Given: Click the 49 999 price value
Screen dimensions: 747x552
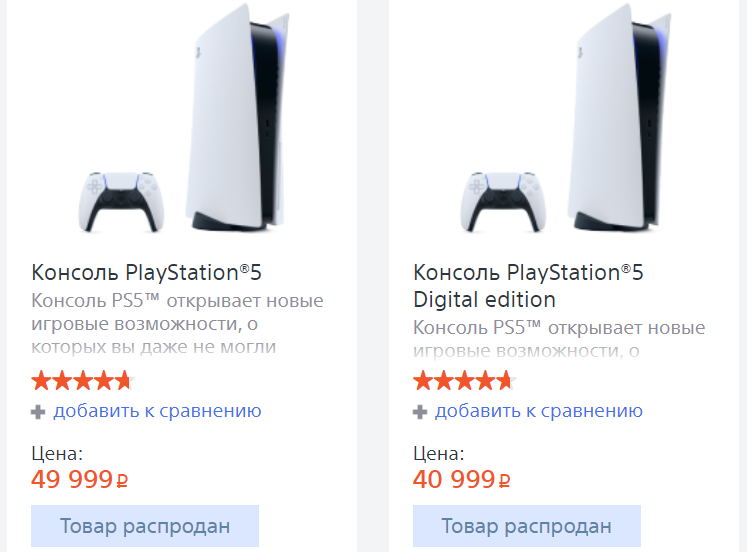Looking at the screenshot, I should [x=72, y=480].
